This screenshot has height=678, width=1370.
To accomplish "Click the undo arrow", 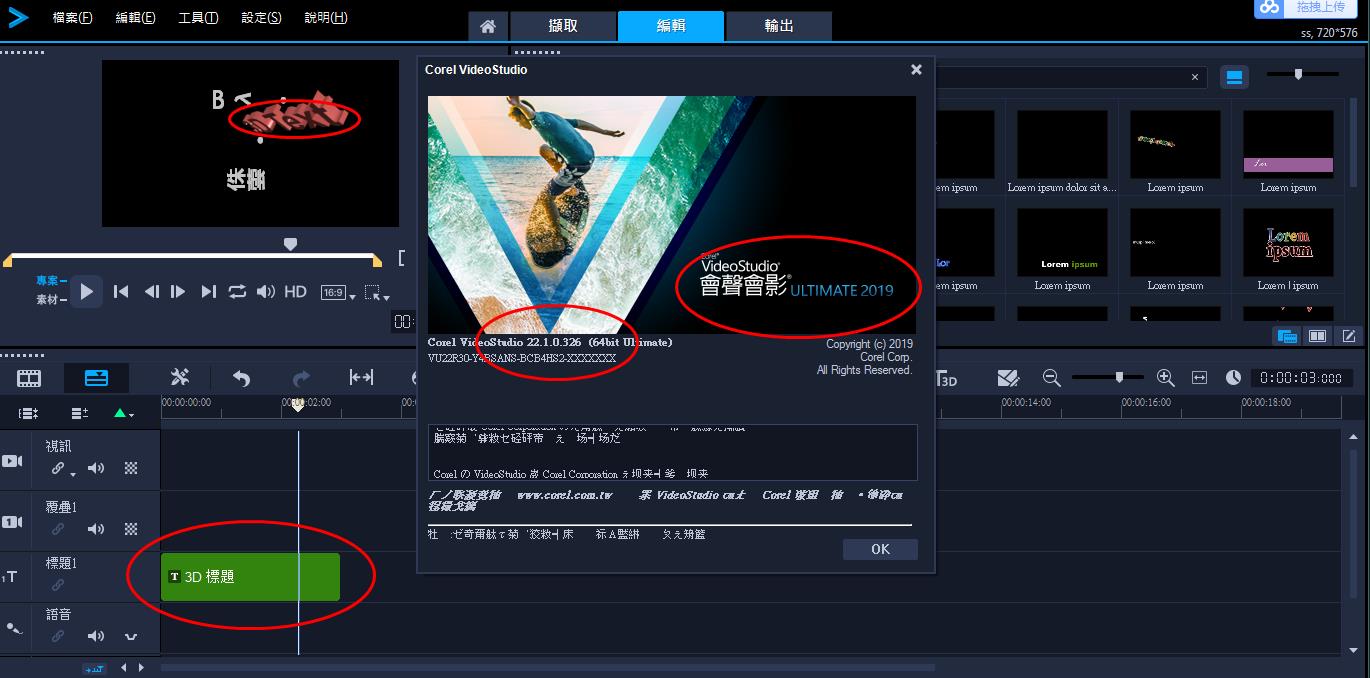I will coord(241,378).
